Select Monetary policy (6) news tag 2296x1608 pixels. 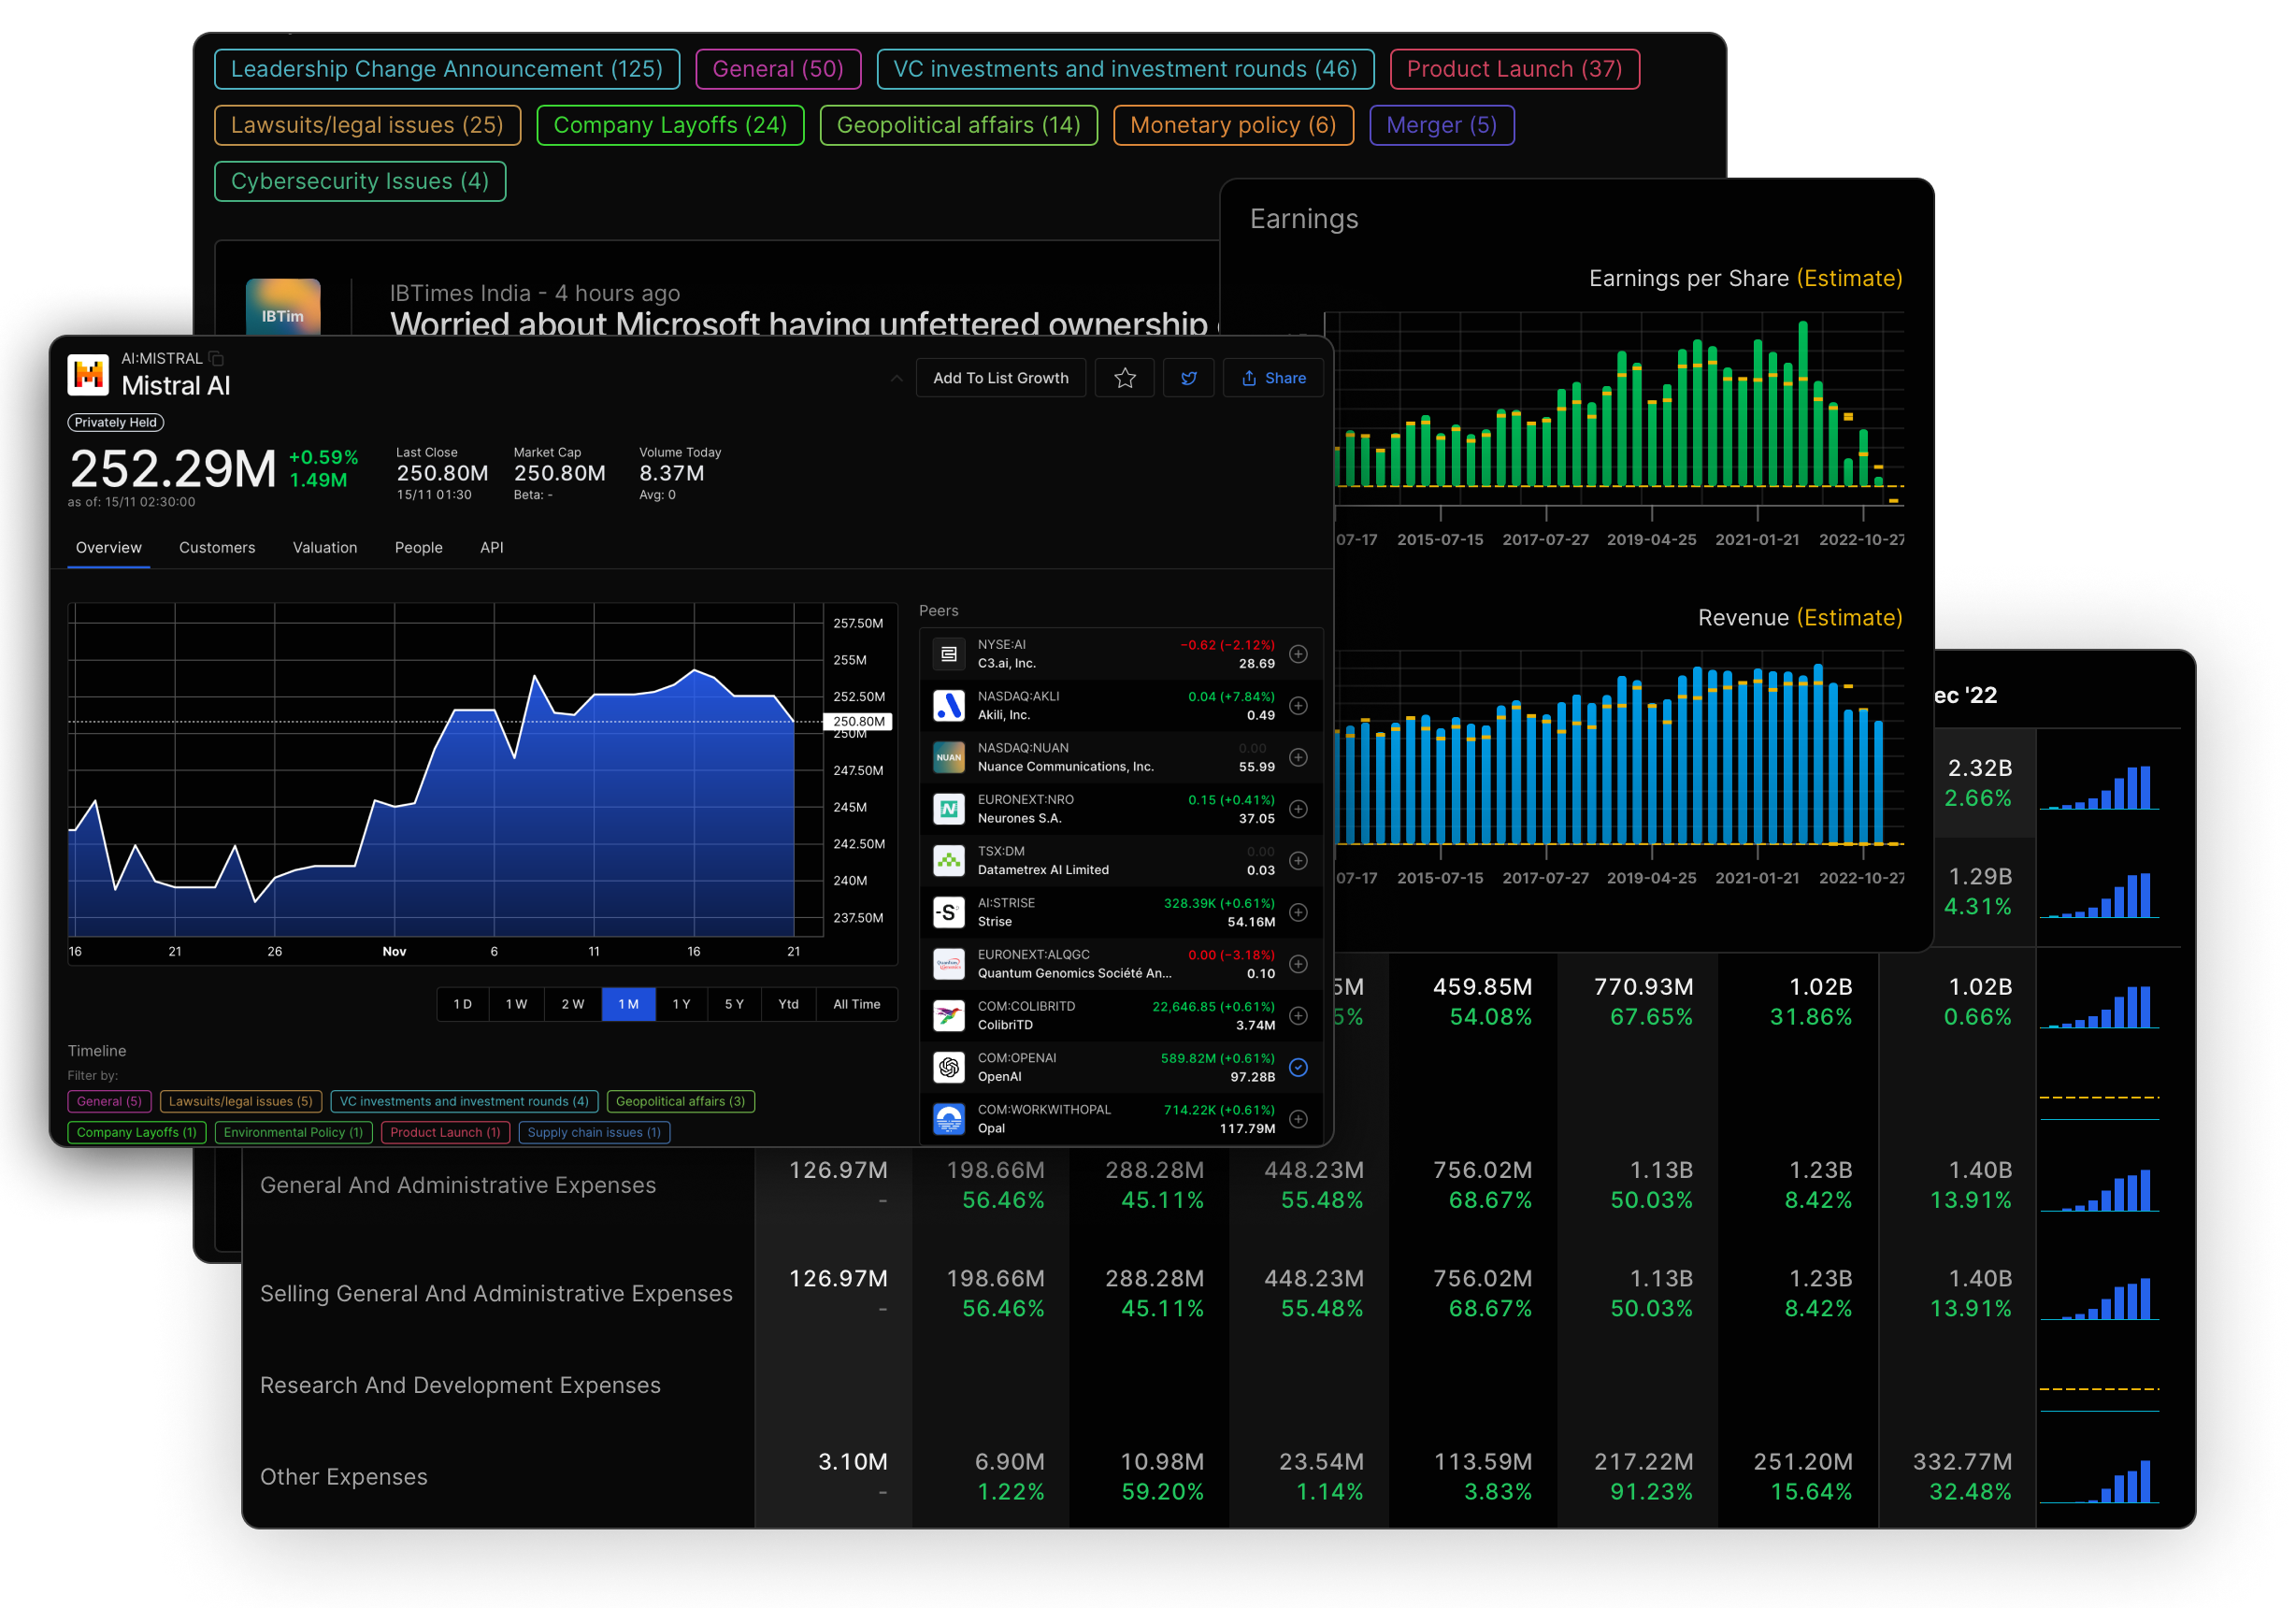[x=1233, y=125]
